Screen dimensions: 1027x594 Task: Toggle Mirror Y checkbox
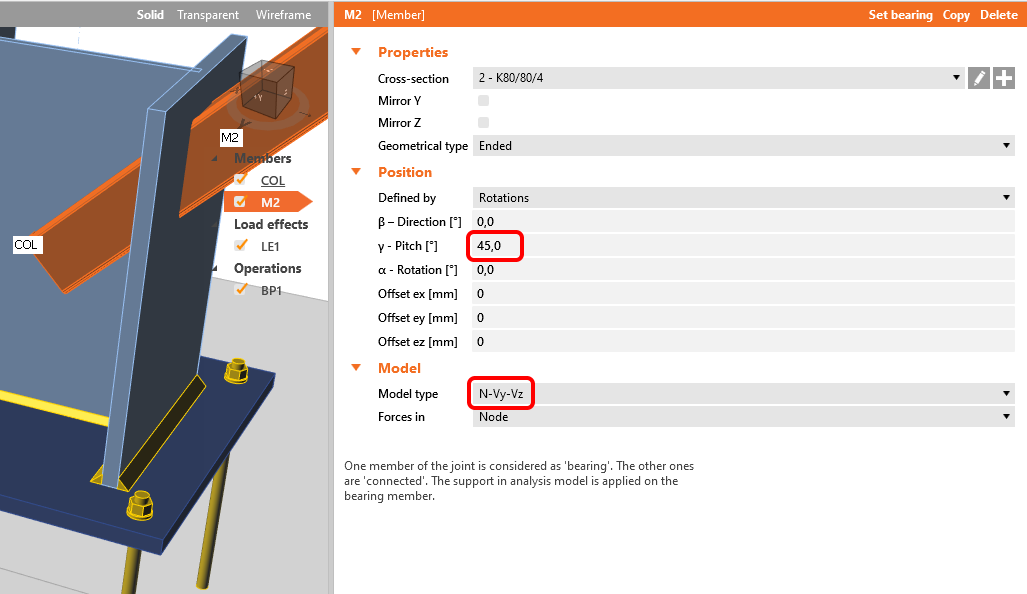(x=483, y=100)
